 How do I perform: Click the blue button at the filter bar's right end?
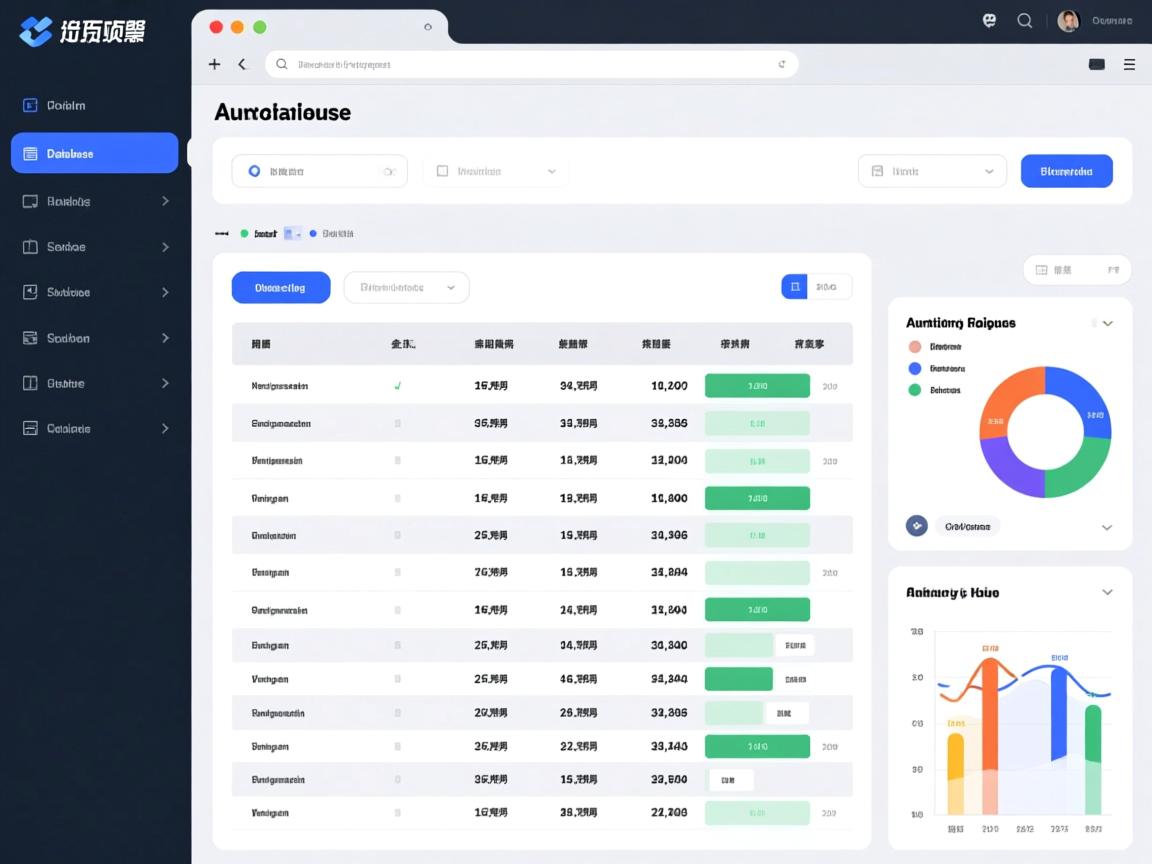[1066, 171]
